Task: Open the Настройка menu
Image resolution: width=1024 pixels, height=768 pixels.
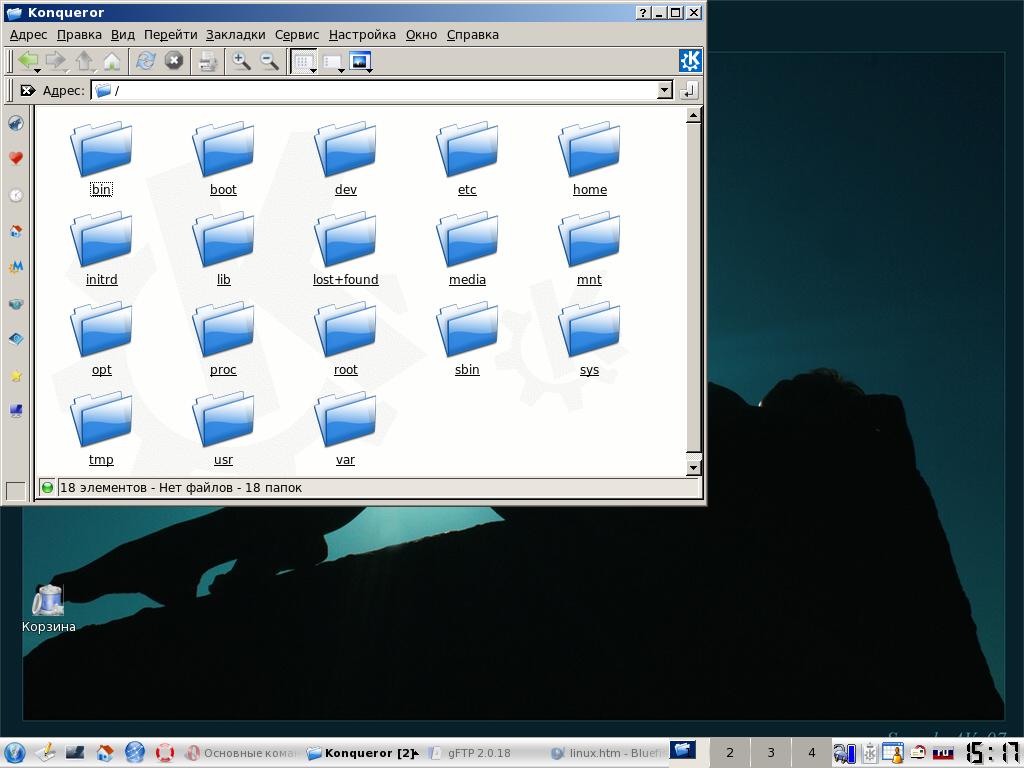Action: (362, 35)
